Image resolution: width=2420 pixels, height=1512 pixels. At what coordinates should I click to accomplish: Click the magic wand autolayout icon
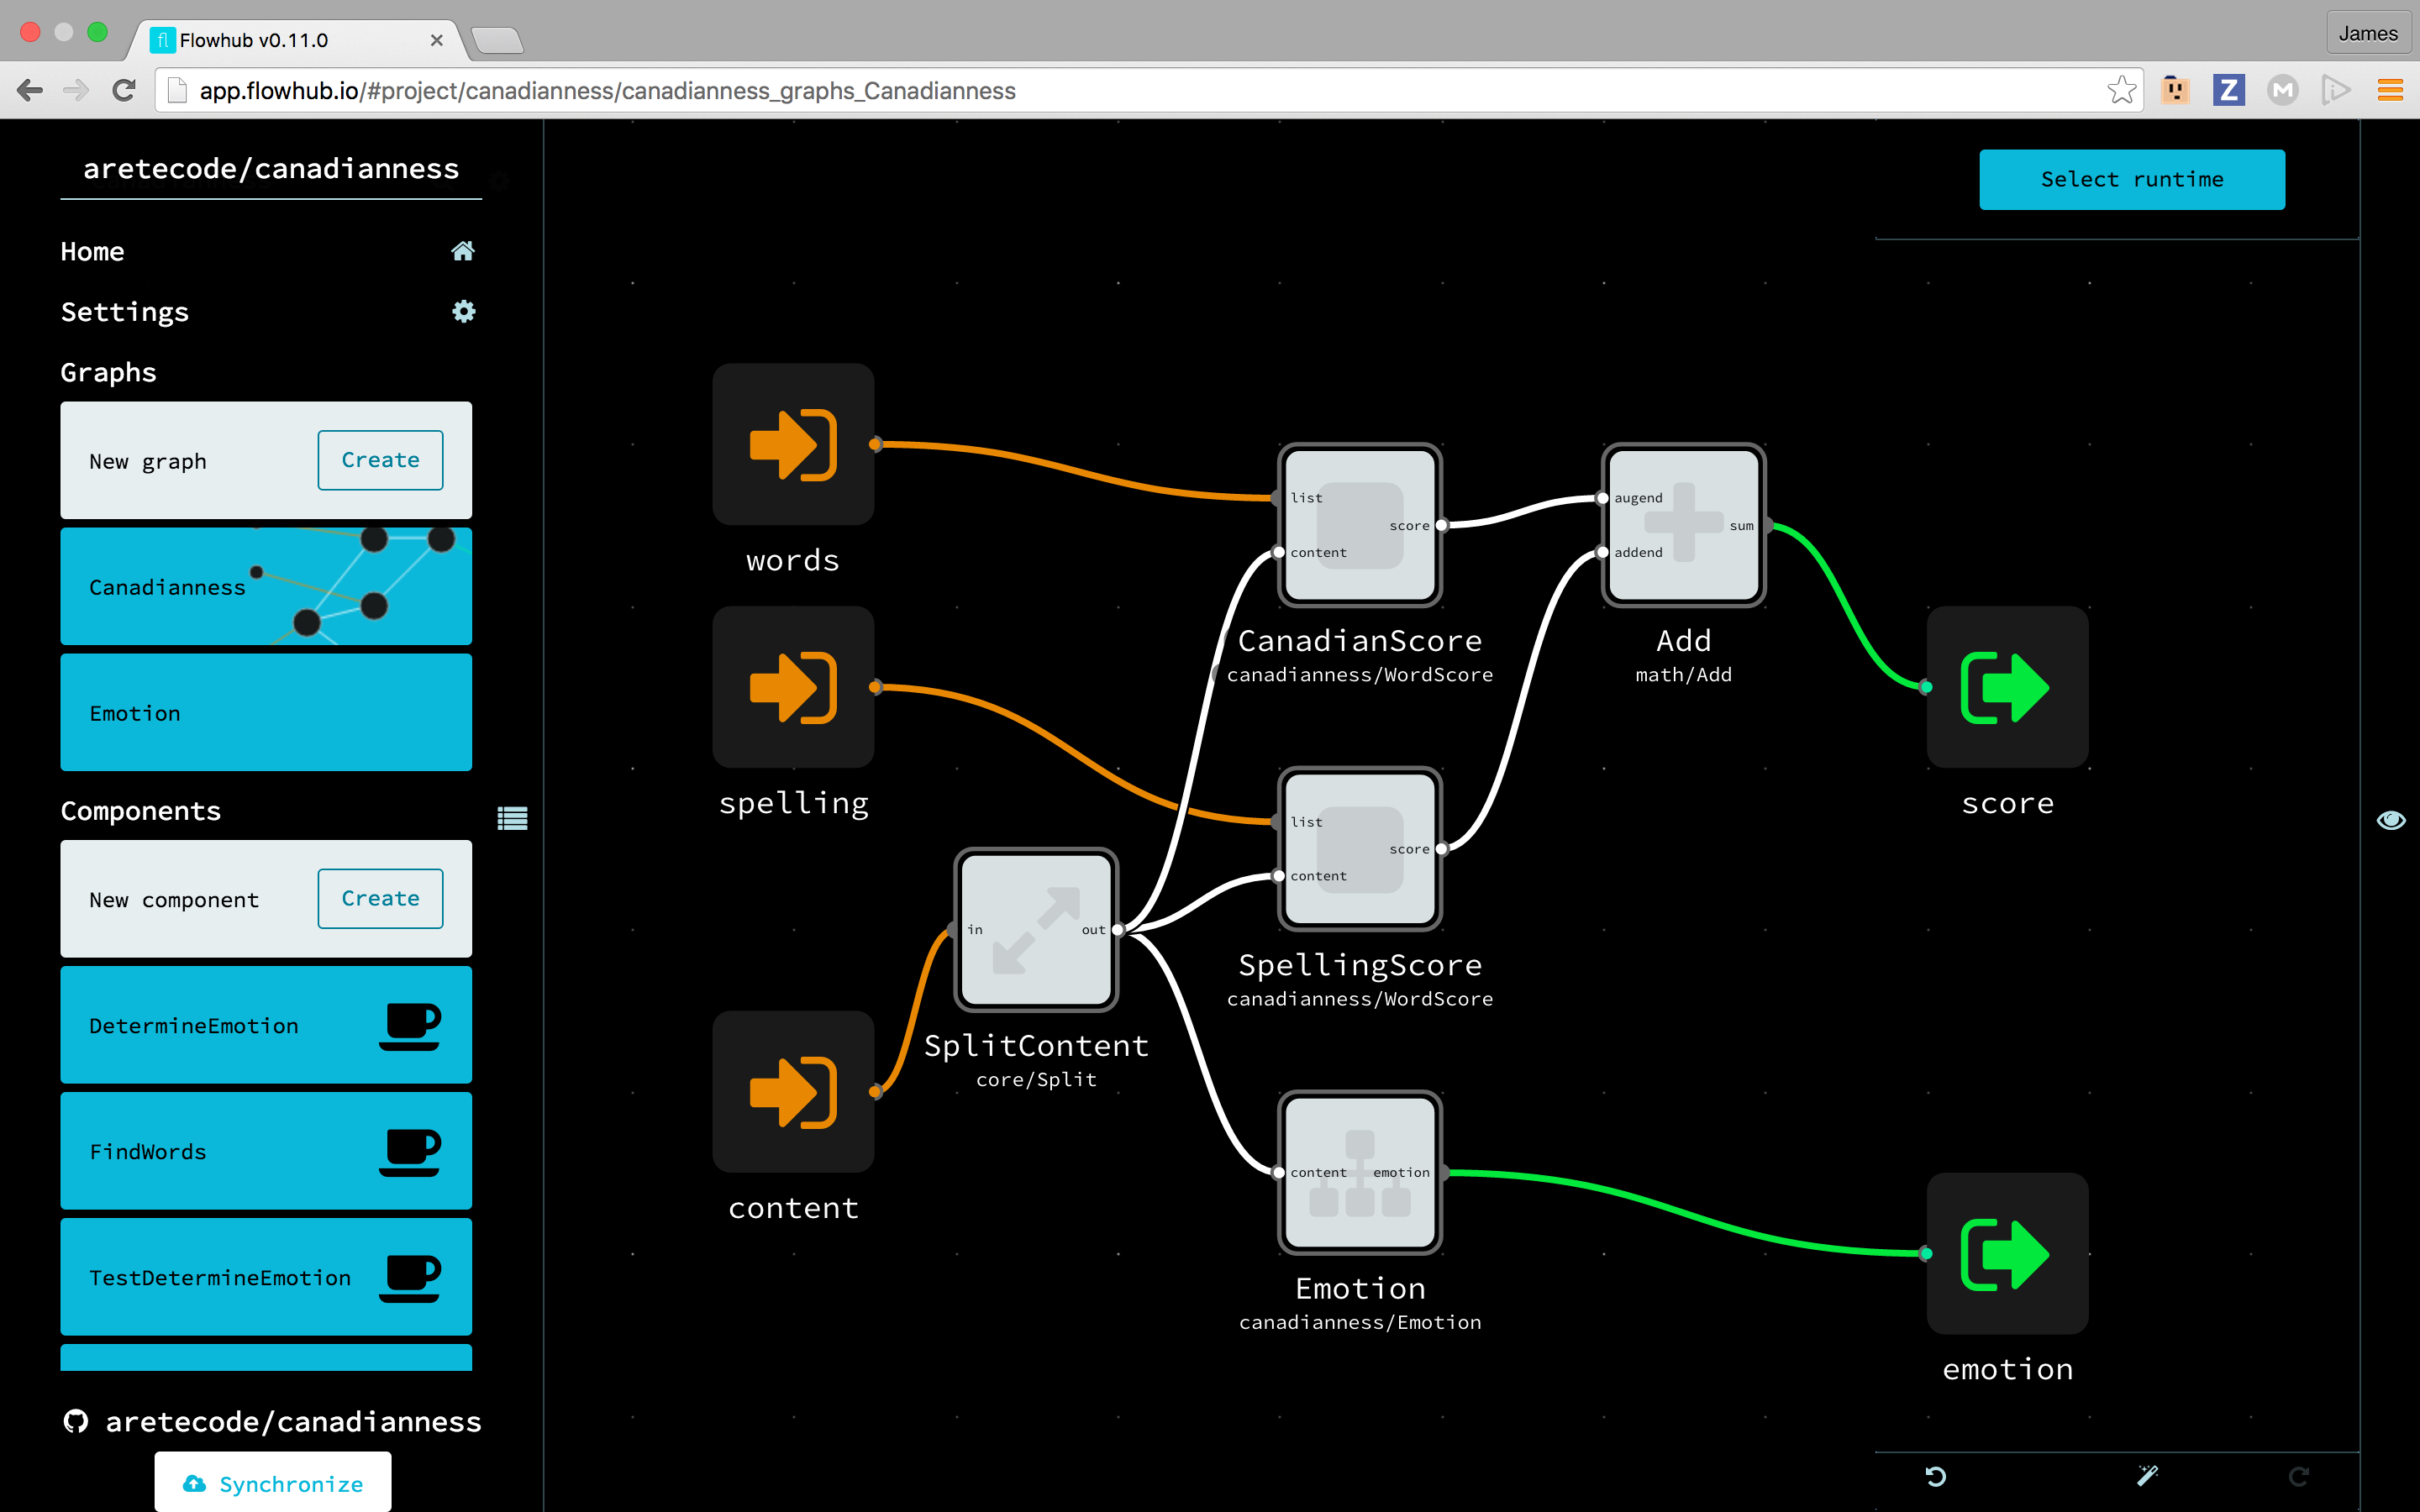[x=2147, y=1476]
